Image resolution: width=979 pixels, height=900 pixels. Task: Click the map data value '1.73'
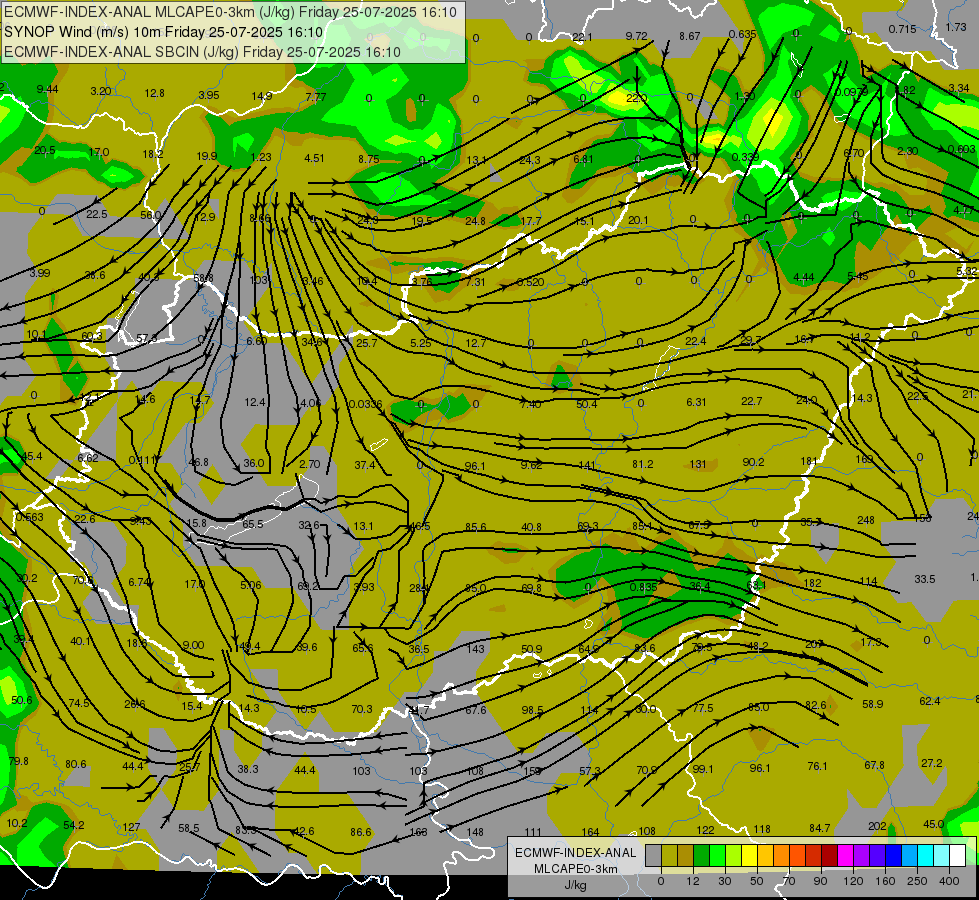(956, 27)
